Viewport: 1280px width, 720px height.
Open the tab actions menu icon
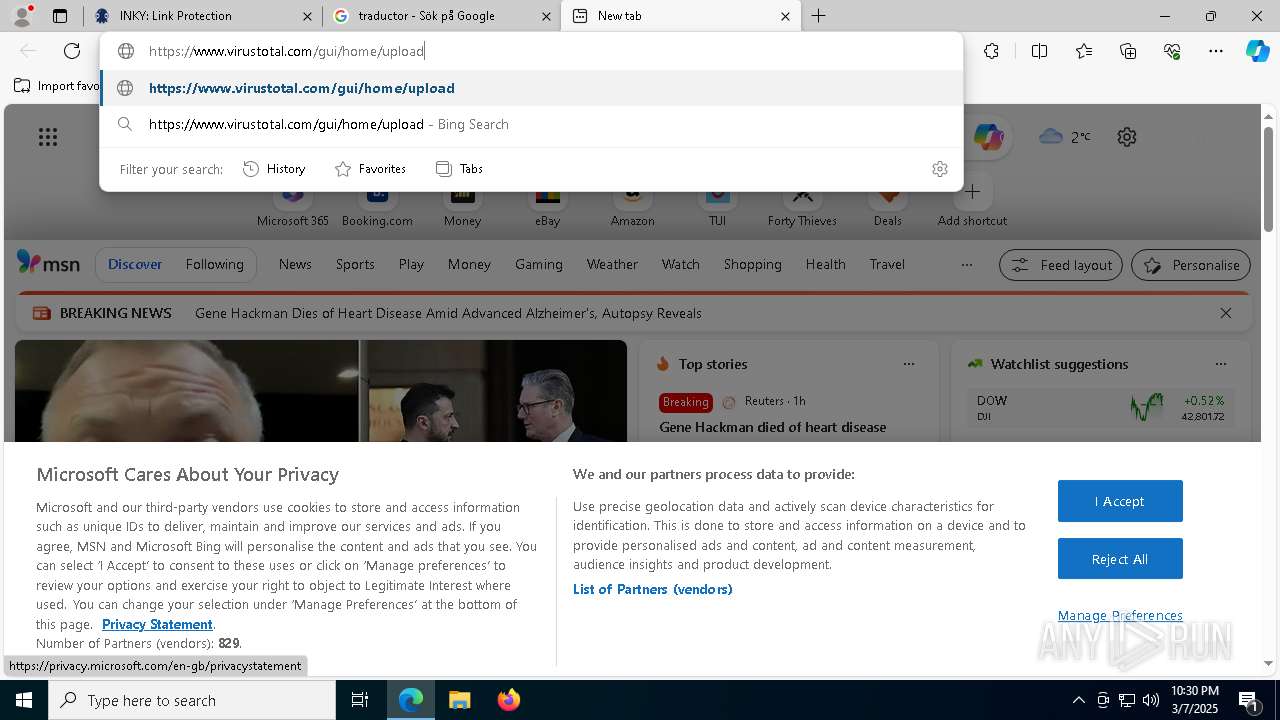pos(60,16)
